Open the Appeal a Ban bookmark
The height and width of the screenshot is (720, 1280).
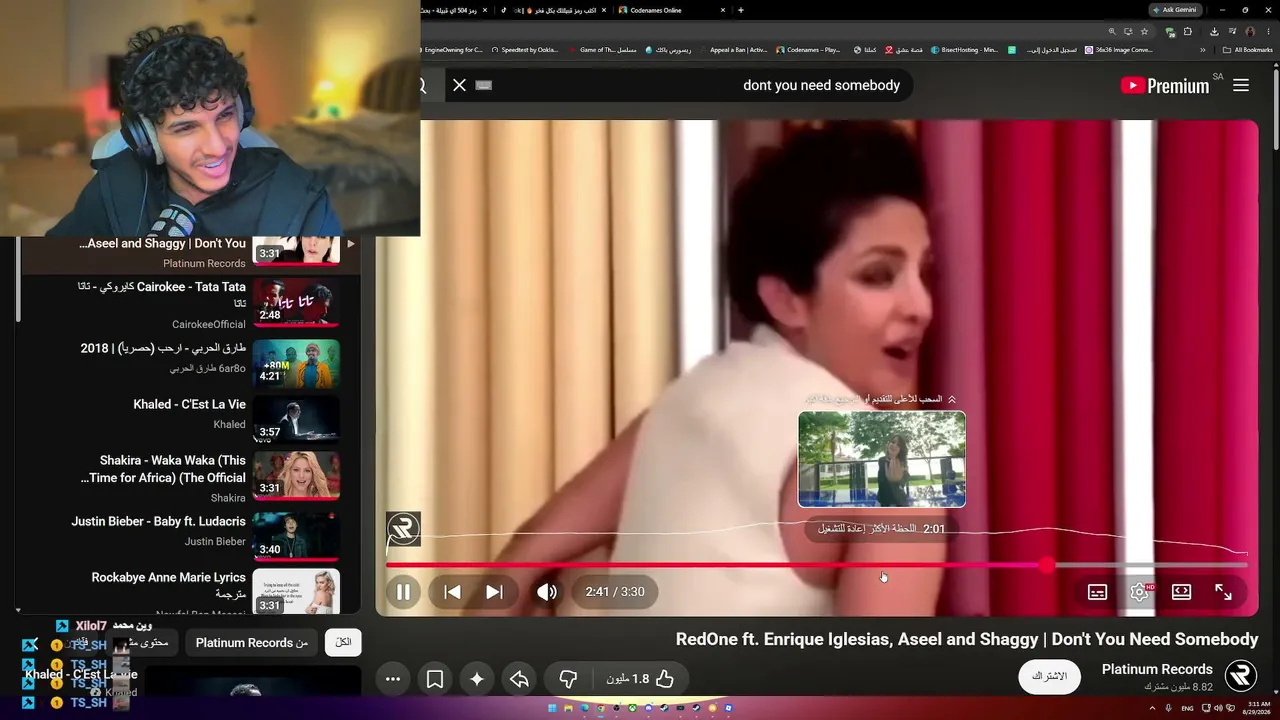pos(734,50)
